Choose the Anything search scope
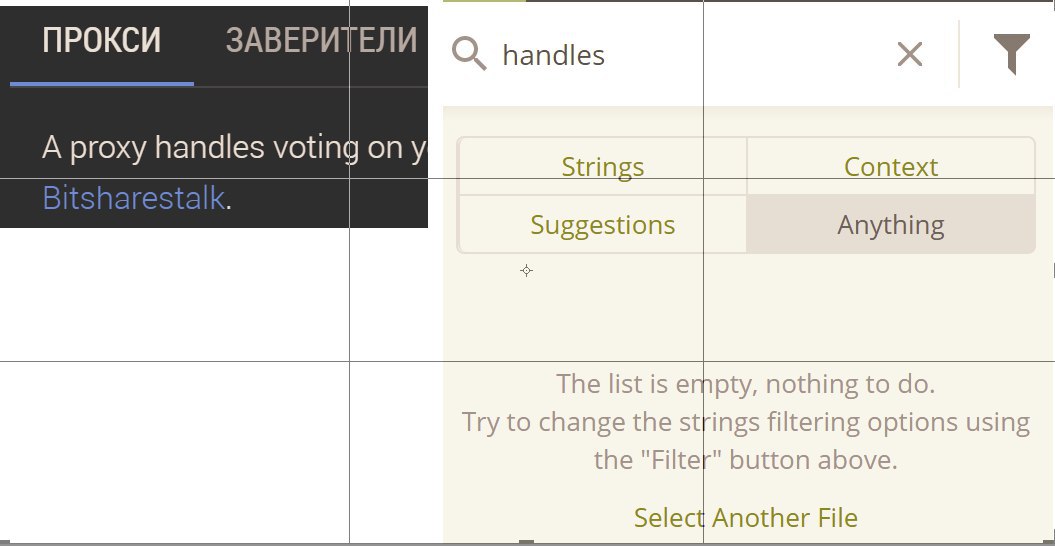Image resolution: width=1055 pixels, height=546 pixels. (891, 224)
